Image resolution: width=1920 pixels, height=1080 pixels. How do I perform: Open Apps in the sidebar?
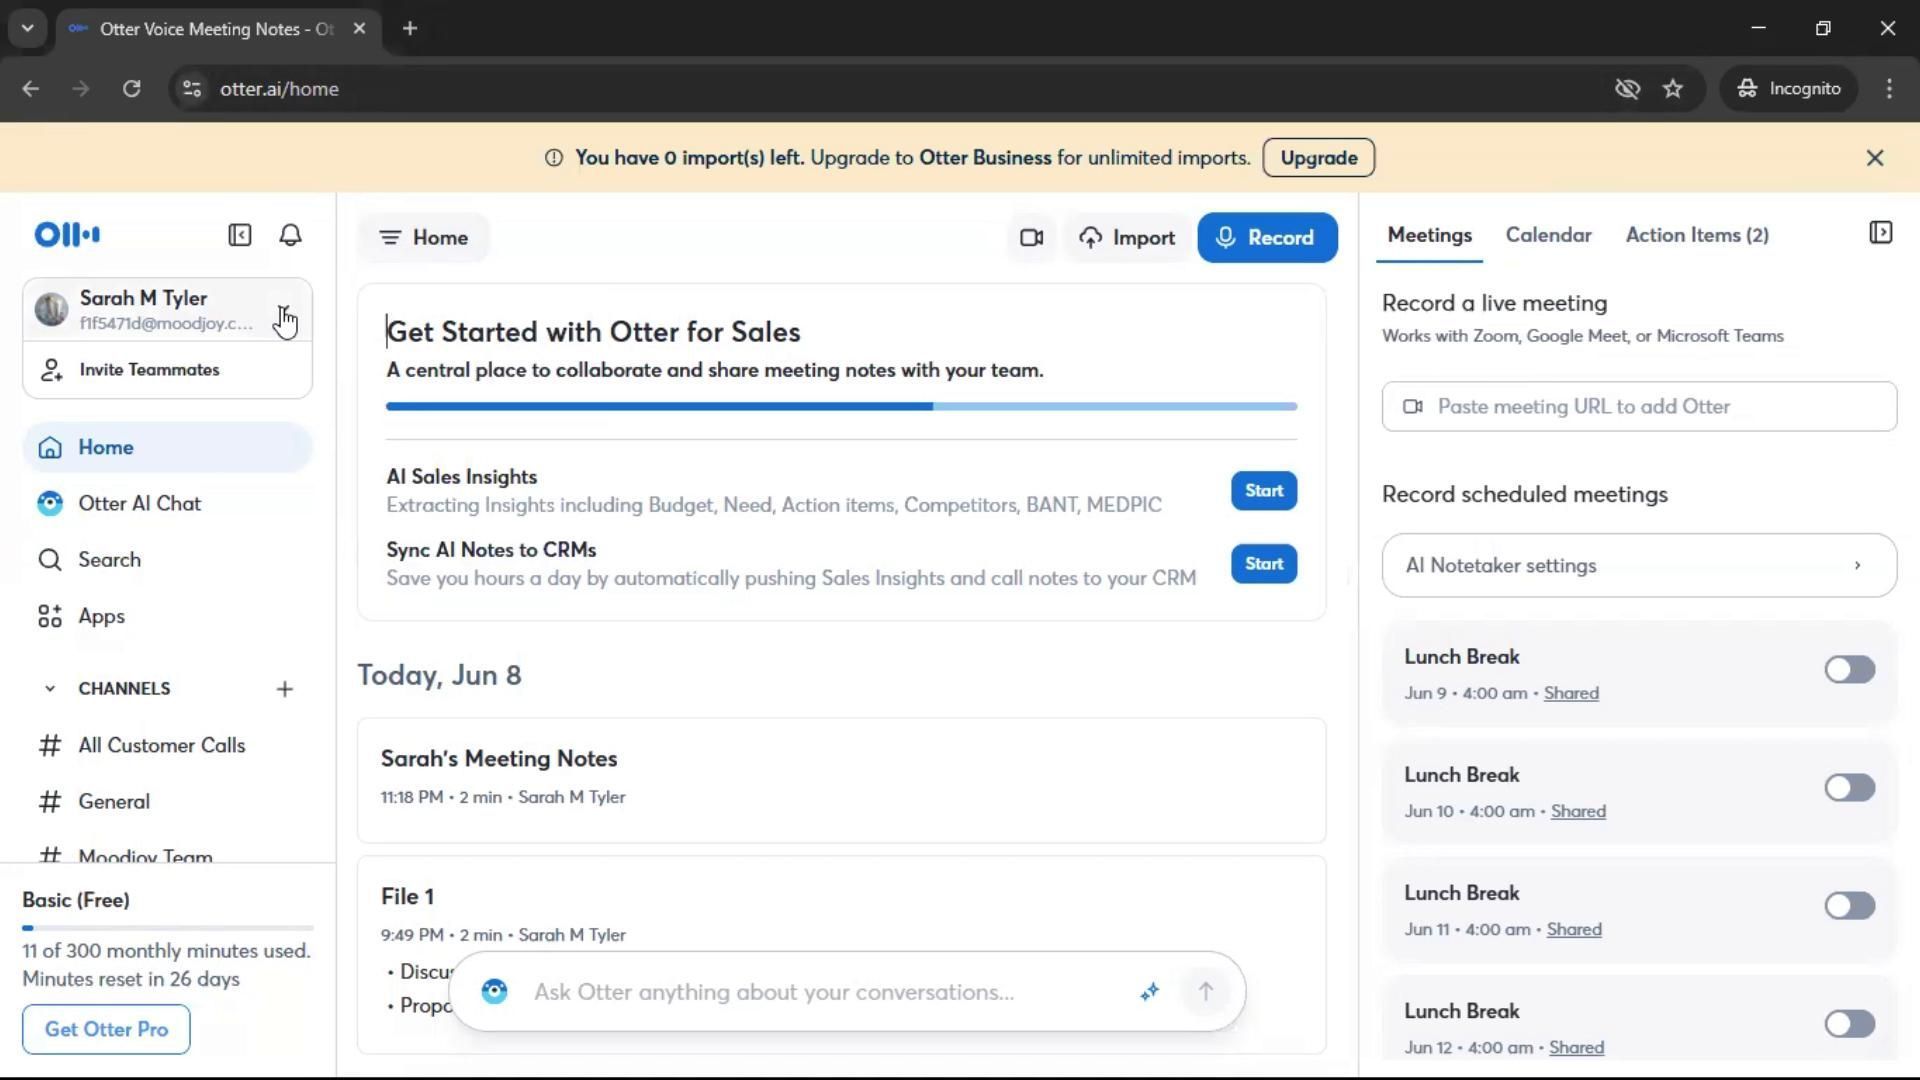coord(101,617)
